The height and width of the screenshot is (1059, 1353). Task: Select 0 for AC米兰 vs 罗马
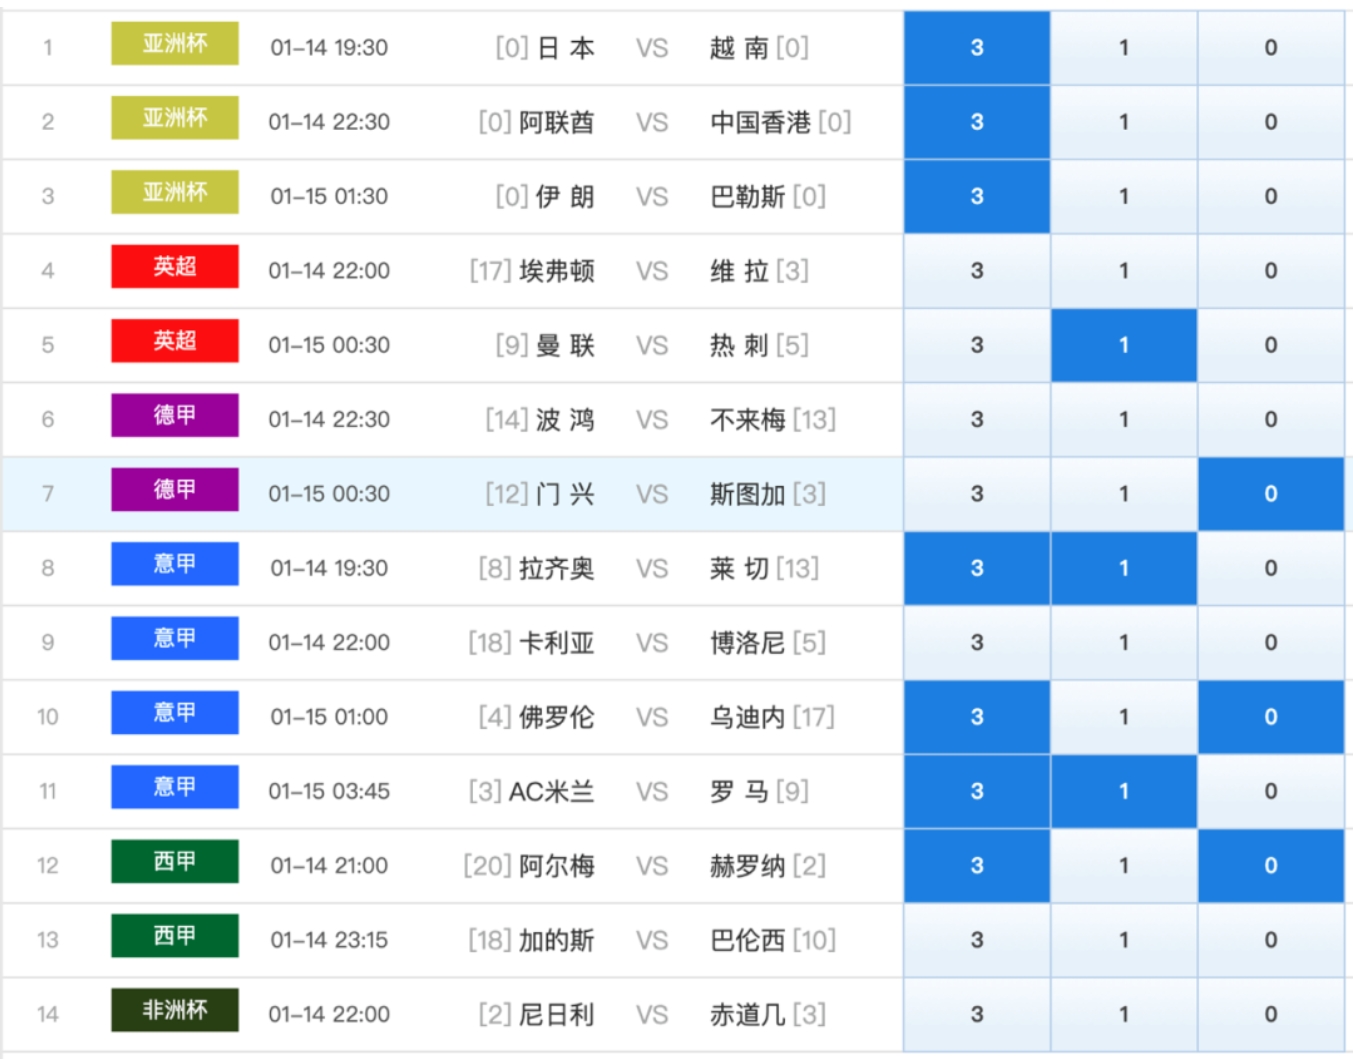point(1271,791)
